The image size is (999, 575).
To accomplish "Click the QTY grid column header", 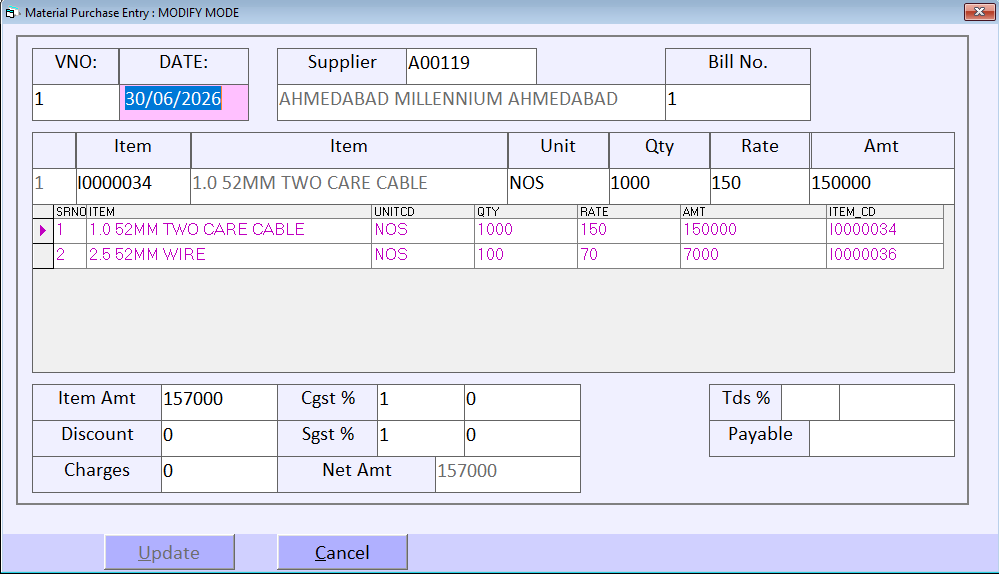I will click(x=526, y=212).
